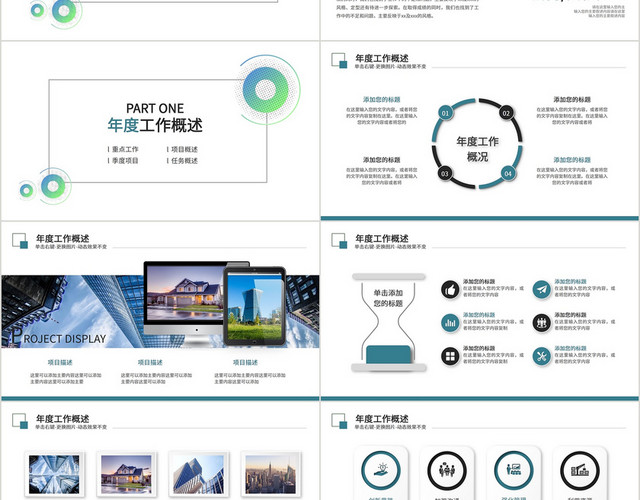Click the 年度工作概述 title on PART ONE slide
Image resolution: width=640 pixels, height=500 pixels.
click(155, 125)
